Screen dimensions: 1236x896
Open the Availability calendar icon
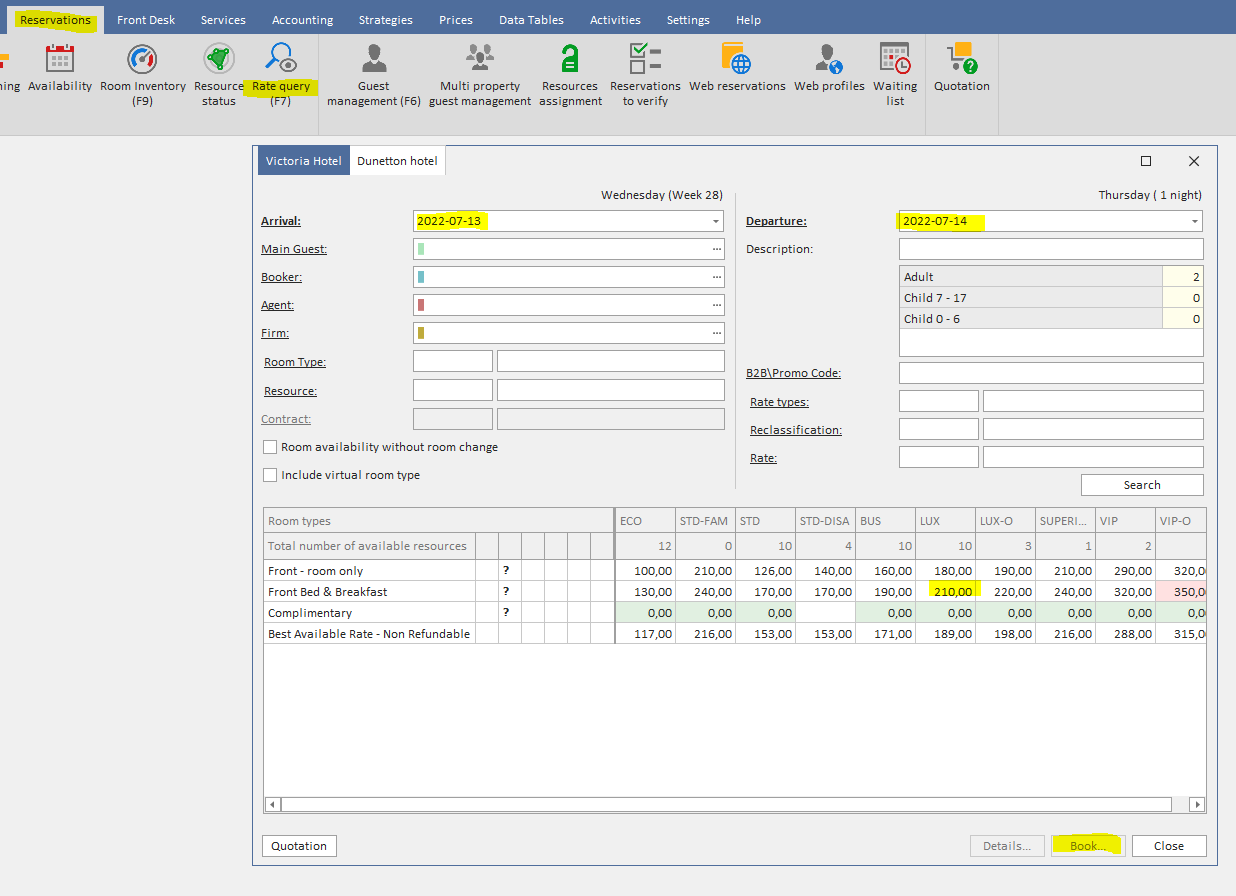coord(60,68)
